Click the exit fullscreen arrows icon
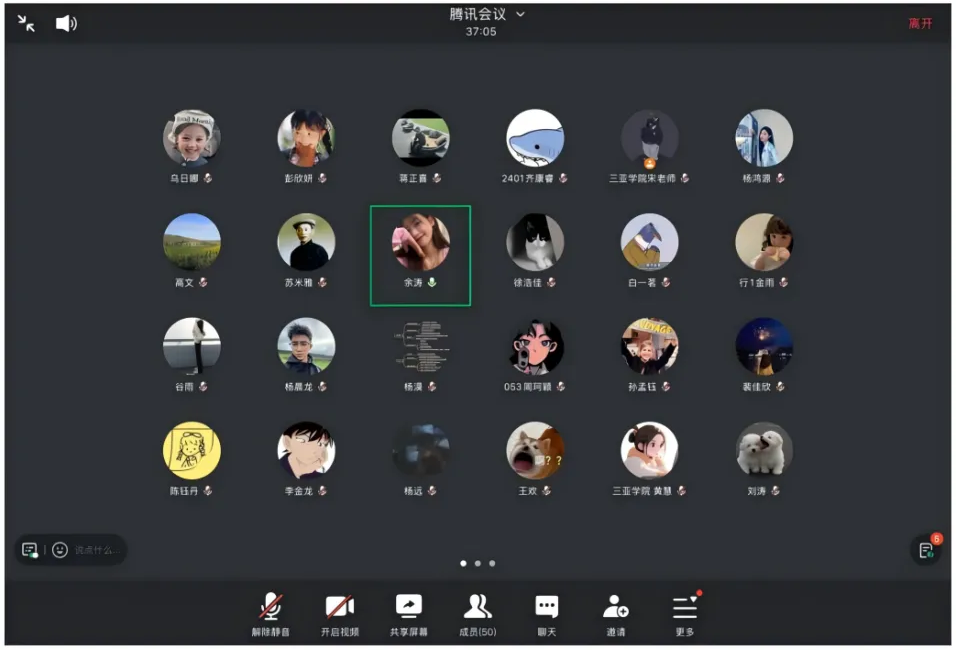 coord(27,23)
